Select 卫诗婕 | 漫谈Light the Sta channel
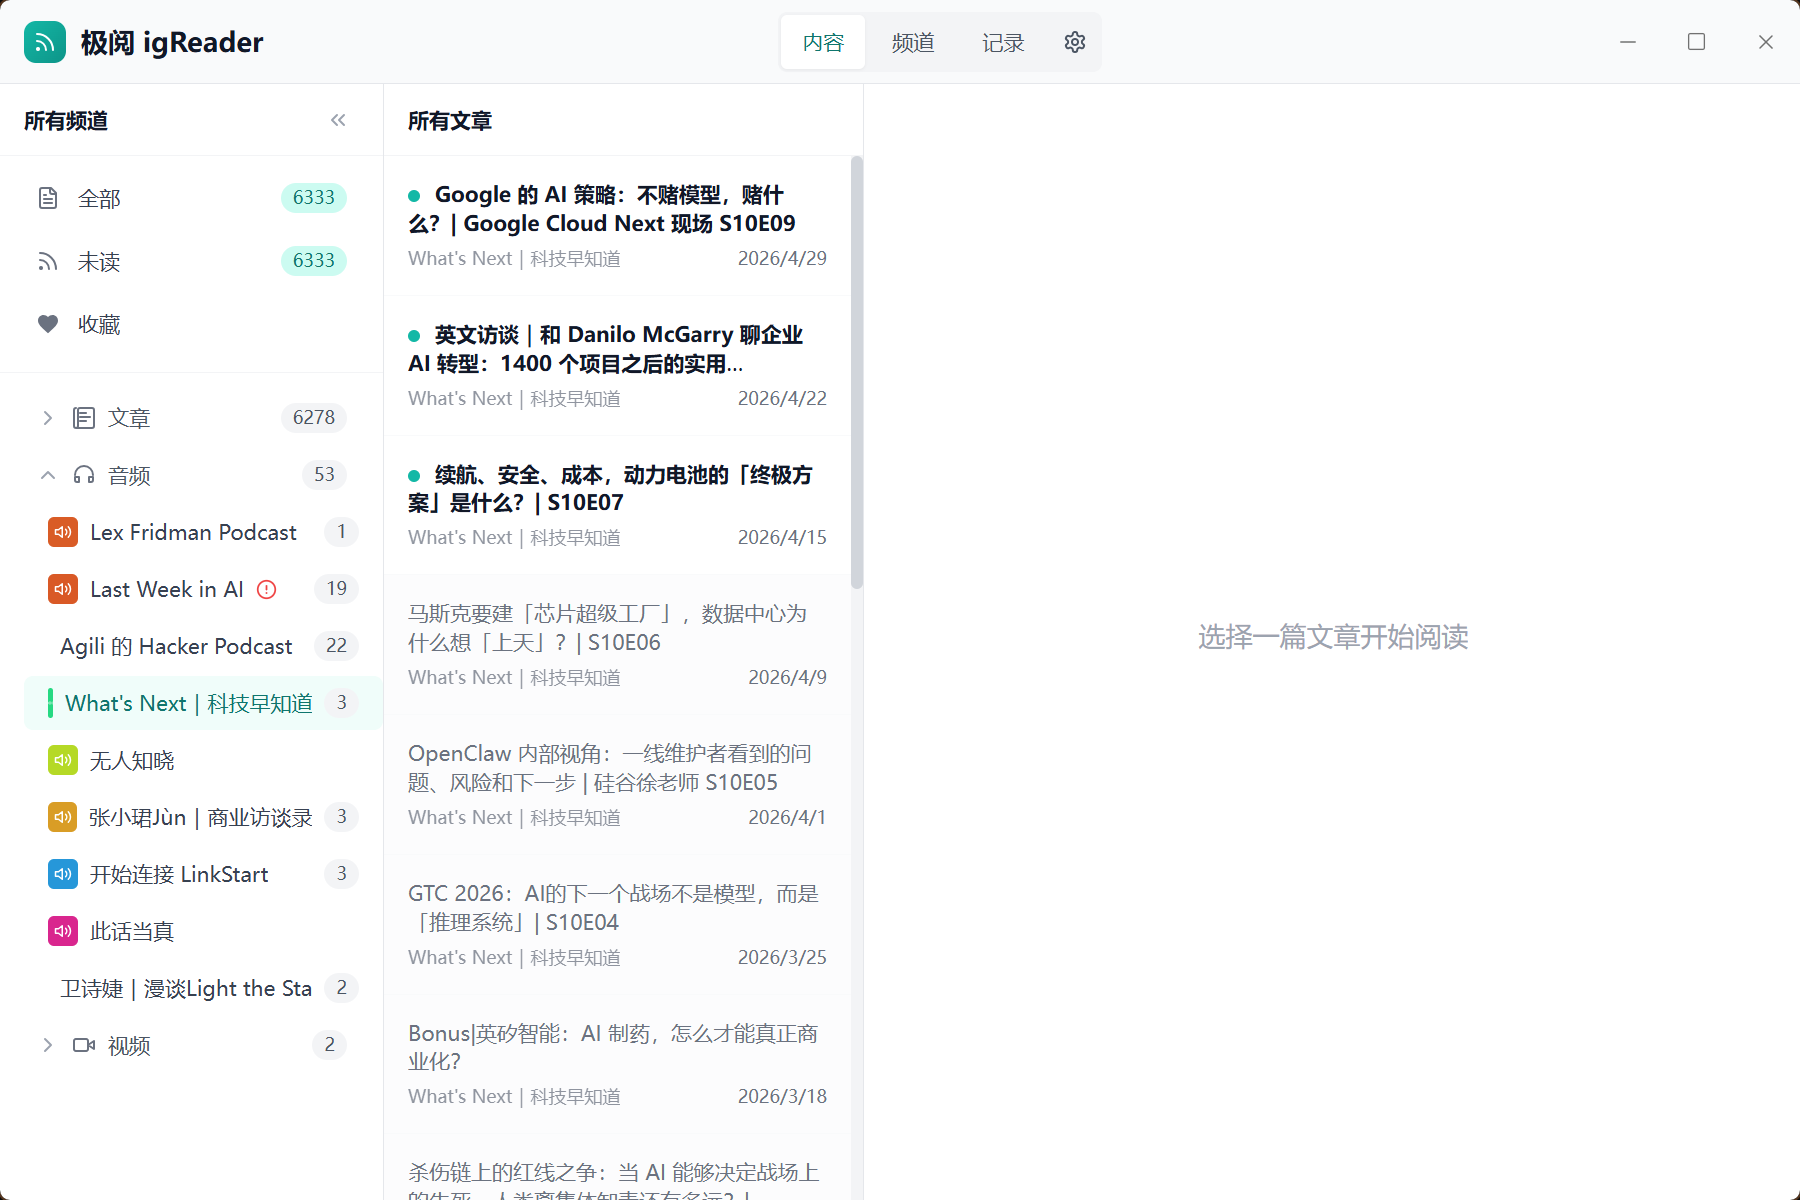 coord(203,988)
